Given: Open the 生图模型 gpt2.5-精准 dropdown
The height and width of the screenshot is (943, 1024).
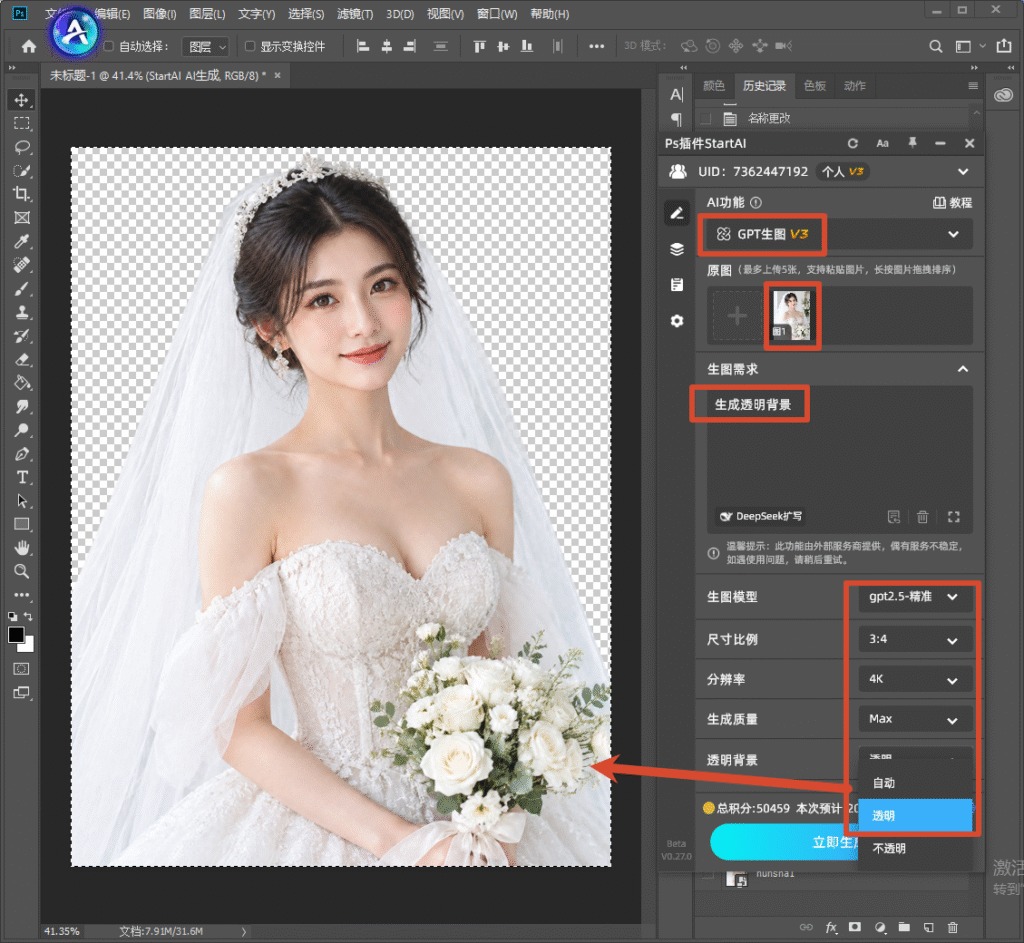Looking at the screenshot, I should pyautogui.click(x=915, y=597).
